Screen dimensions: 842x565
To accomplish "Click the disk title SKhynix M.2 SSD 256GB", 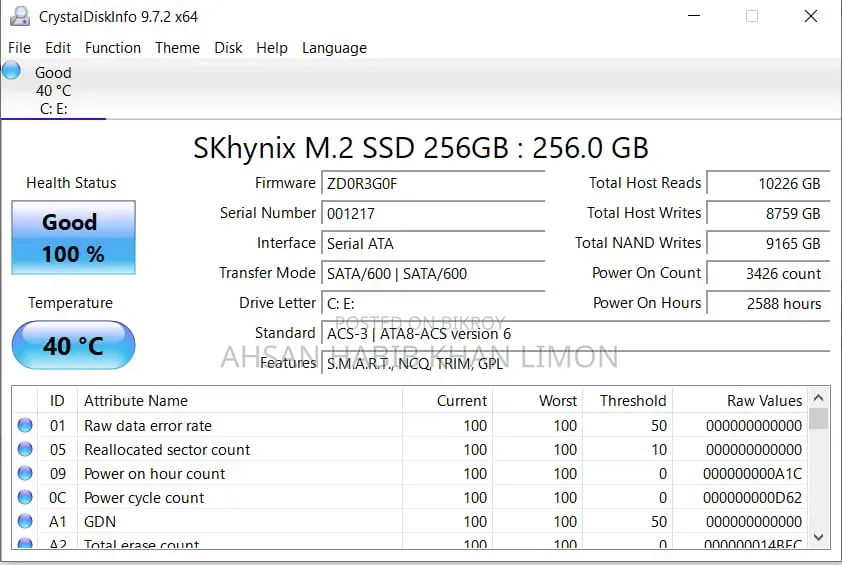I will (420, 148).
